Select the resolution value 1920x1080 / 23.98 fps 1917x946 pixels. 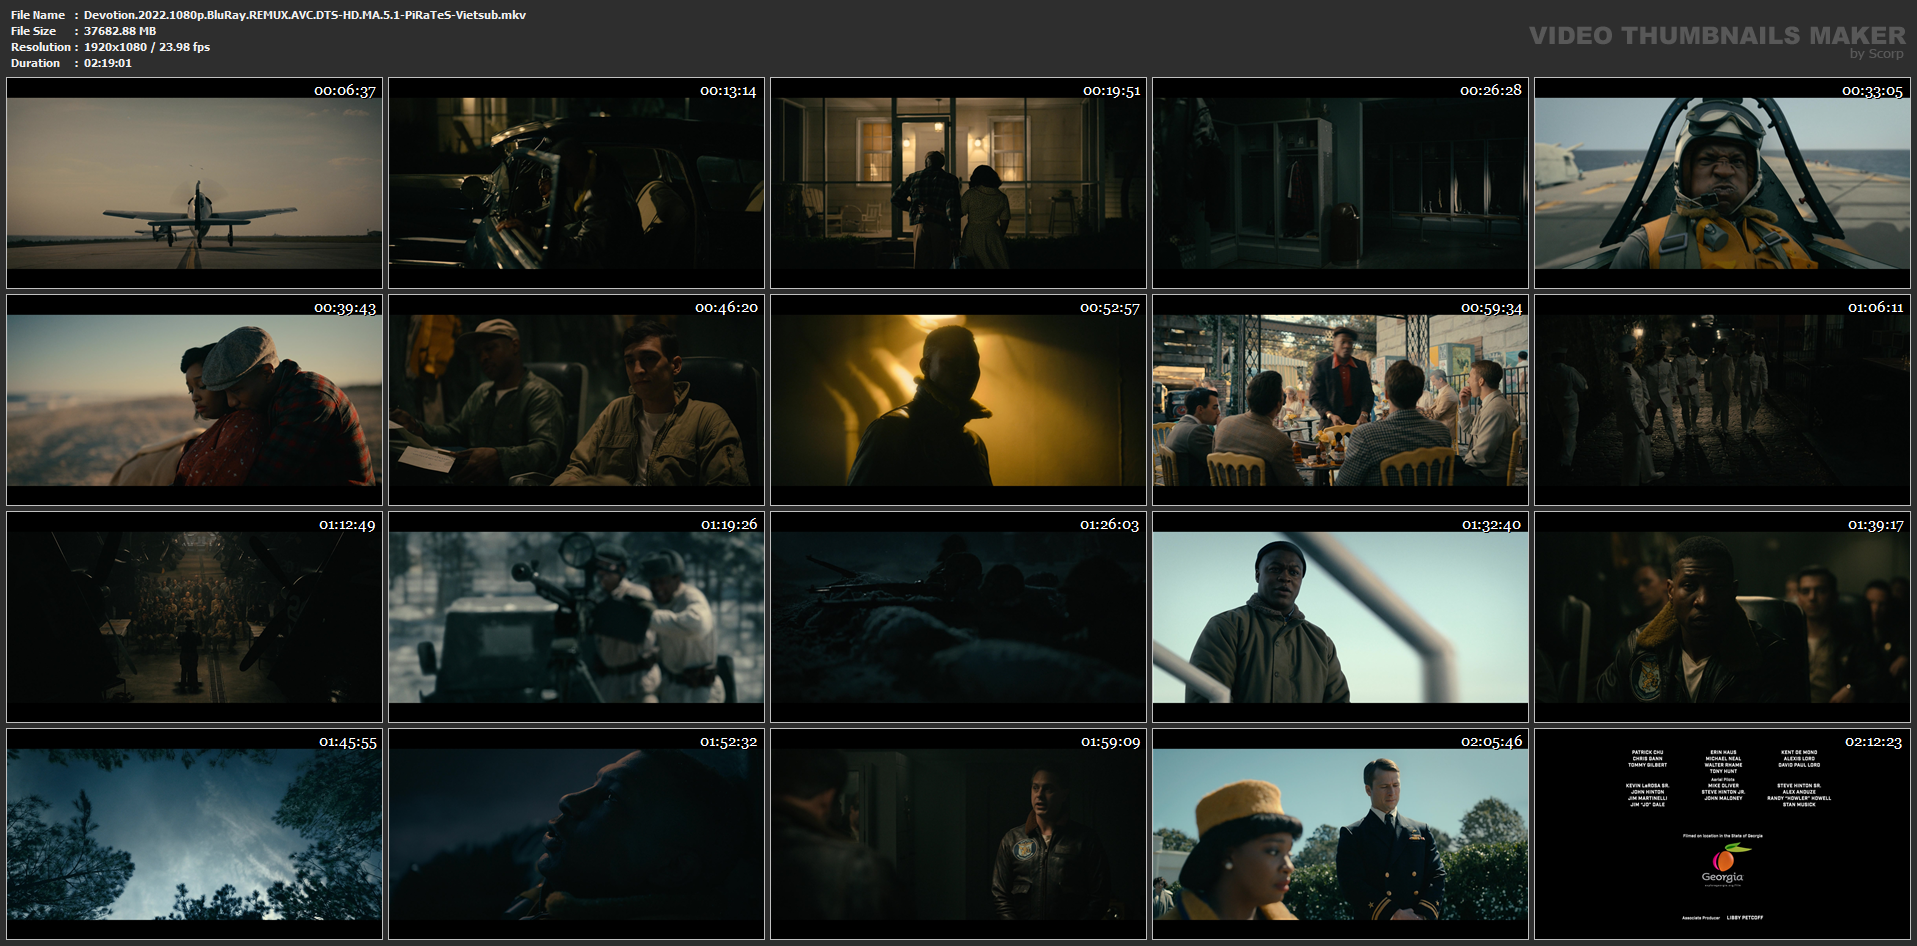coord(147,47)
